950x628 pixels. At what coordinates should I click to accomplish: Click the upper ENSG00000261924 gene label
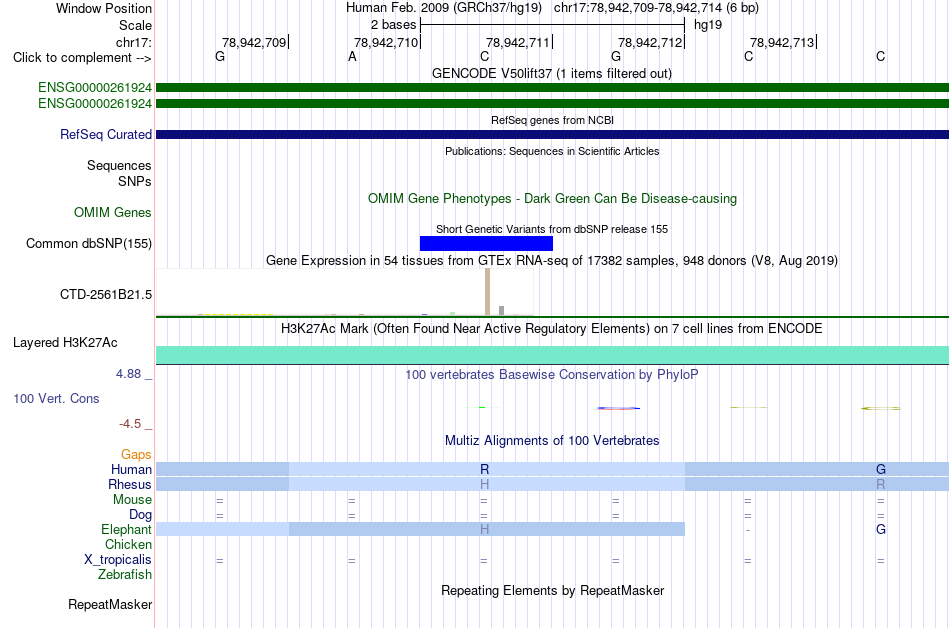click(x=95, y=88)
